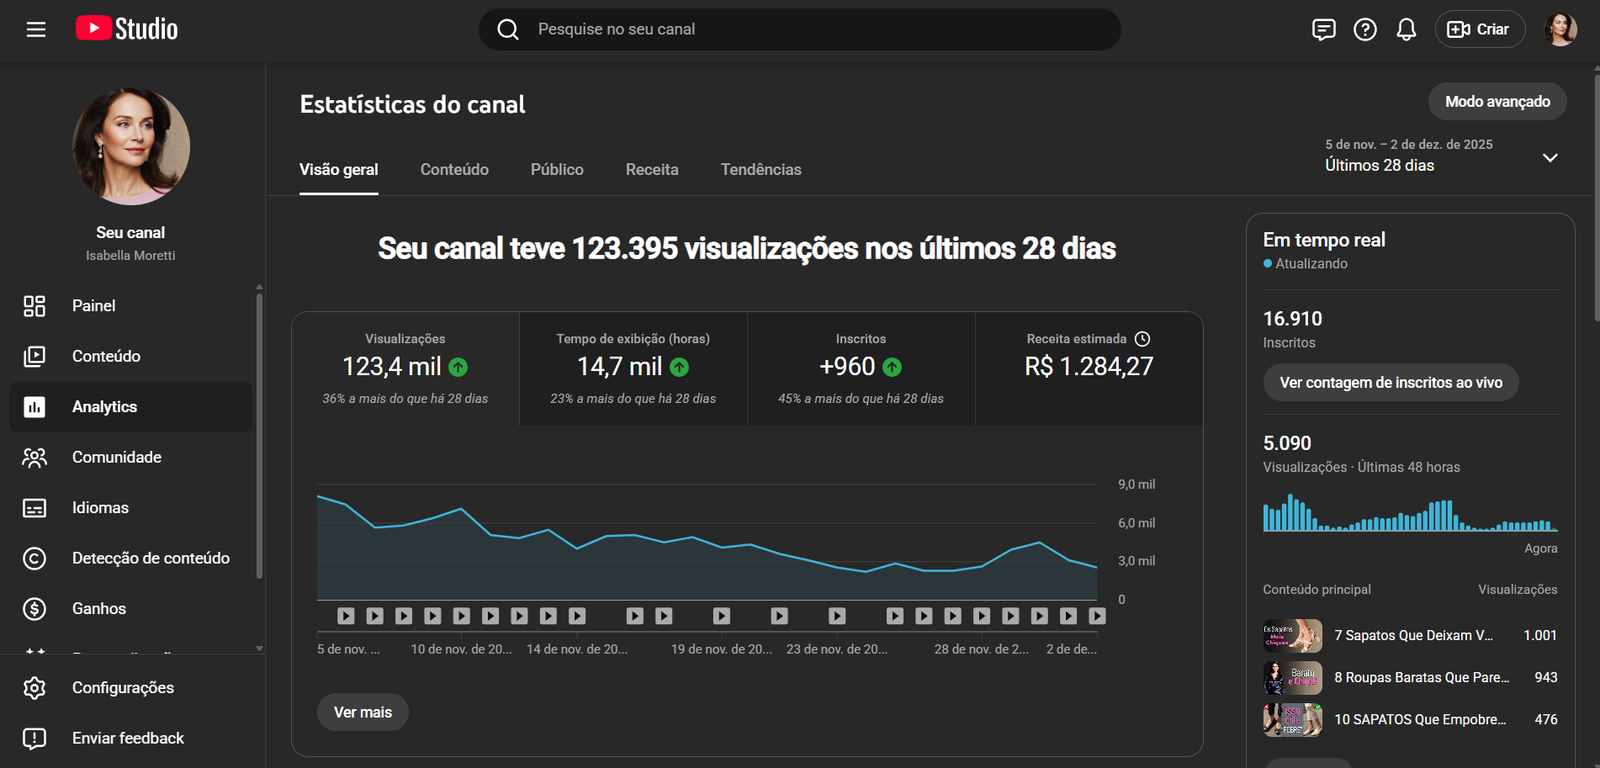Open thumbnail of 10 SAPATOS Que Empobre video
The width and height of the screenshot is (1600, 768).
click(x=1293, y=720)
